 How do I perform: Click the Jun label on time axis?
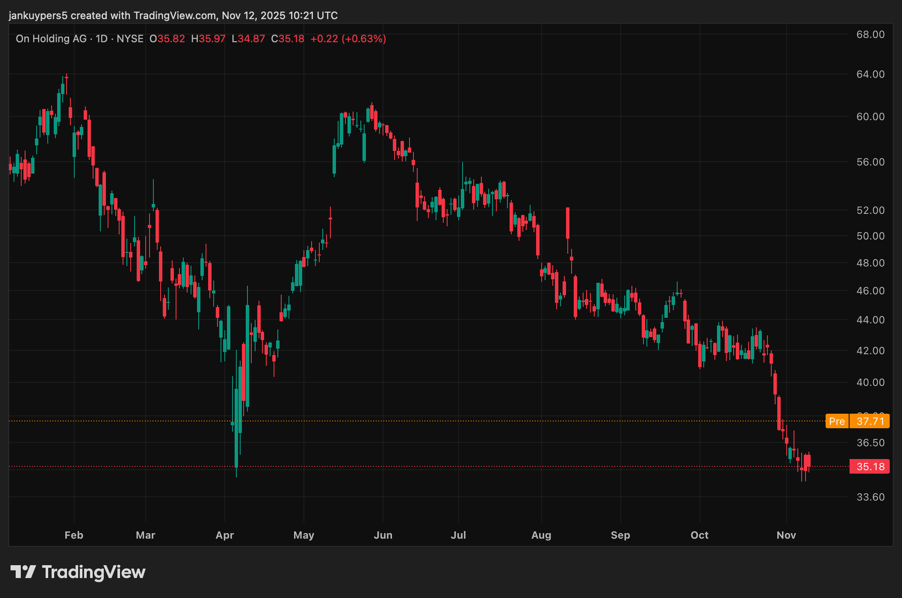coord(383,535)
